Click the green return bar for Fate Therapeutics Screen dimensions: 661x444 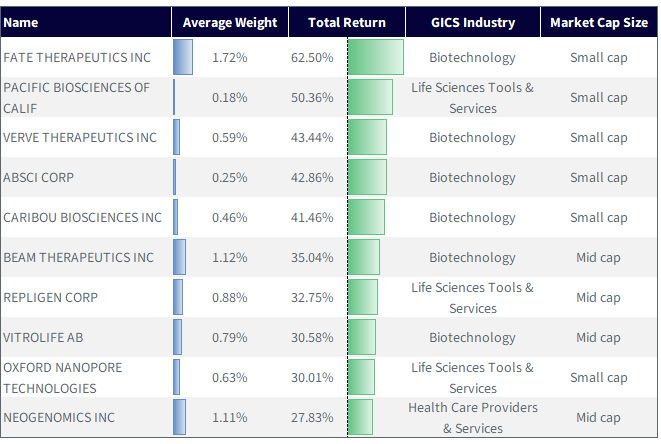[376, 57]
